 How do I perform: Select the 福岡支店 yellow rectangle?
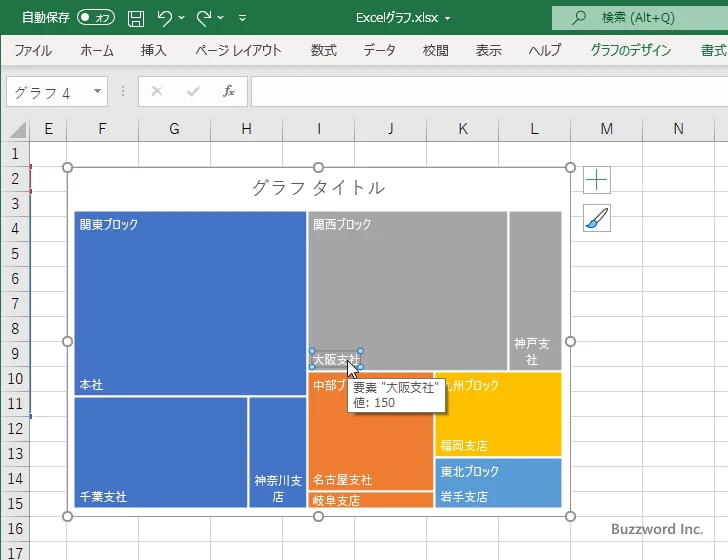[498, 414]
